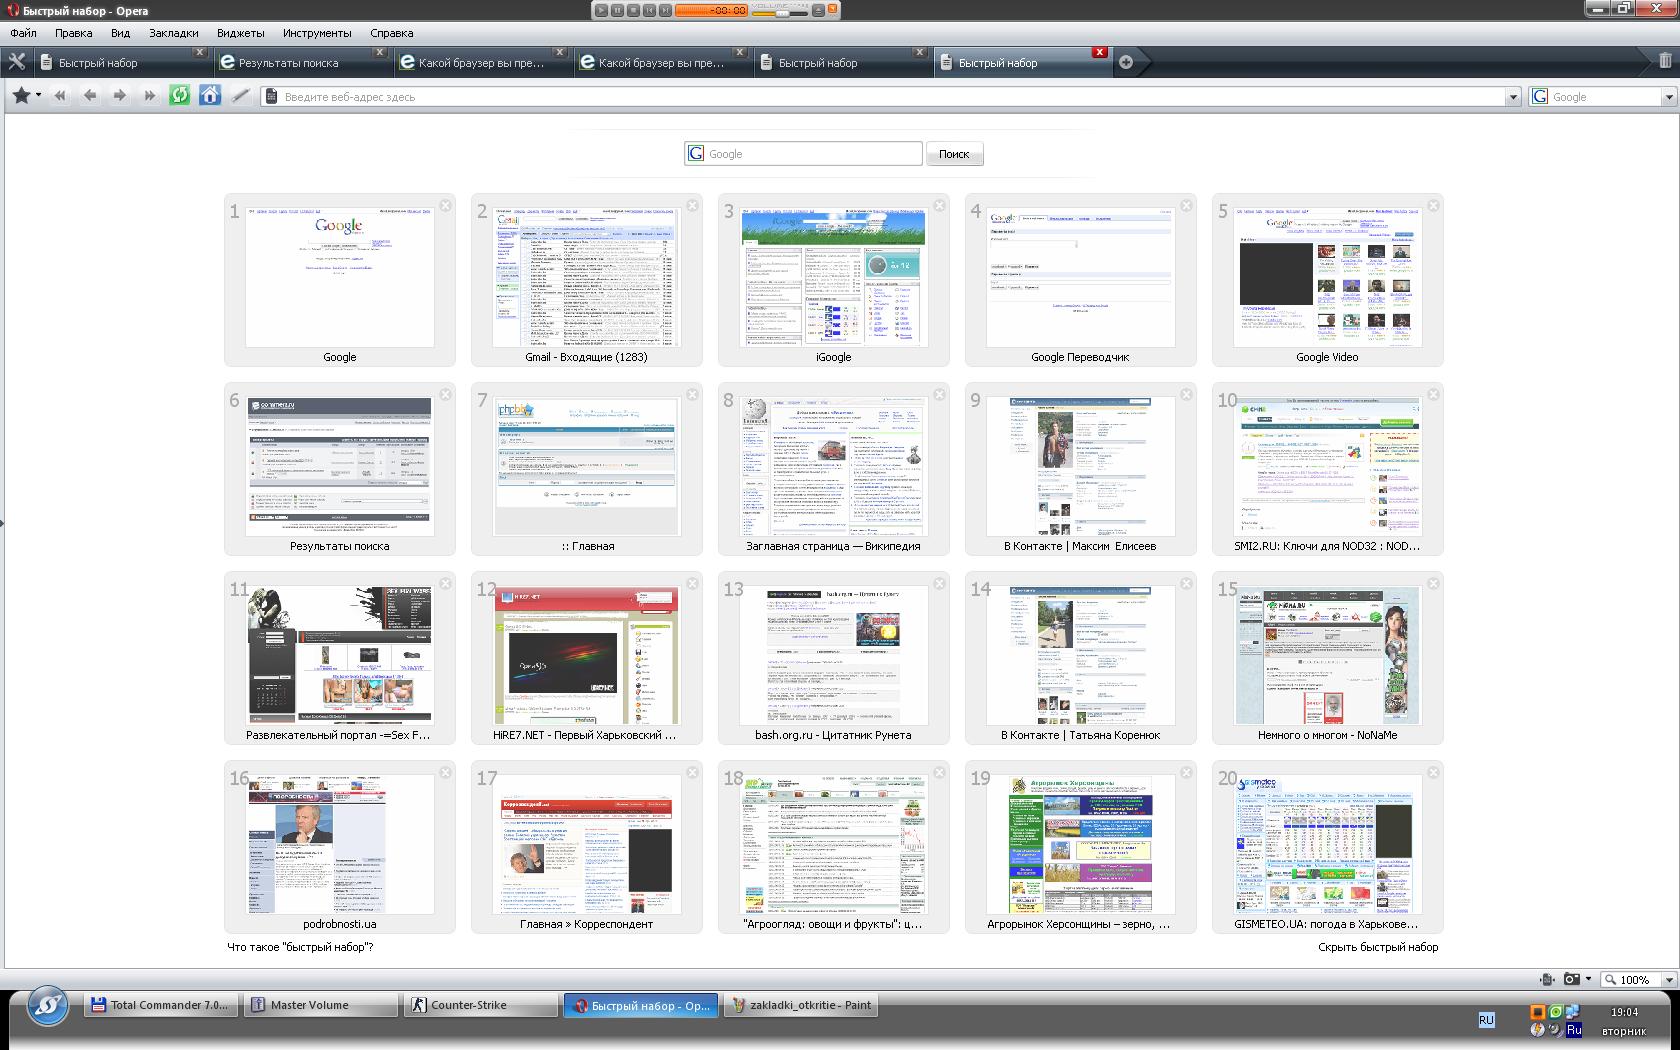This screenshot has width=1680, height=1050.
Task: Pause playback in media player bar
Action: tap(617, 10)
